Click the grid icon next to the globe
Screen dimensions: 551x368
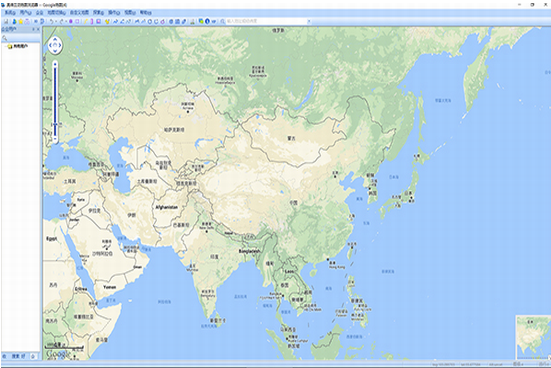[x=177, y=21]
